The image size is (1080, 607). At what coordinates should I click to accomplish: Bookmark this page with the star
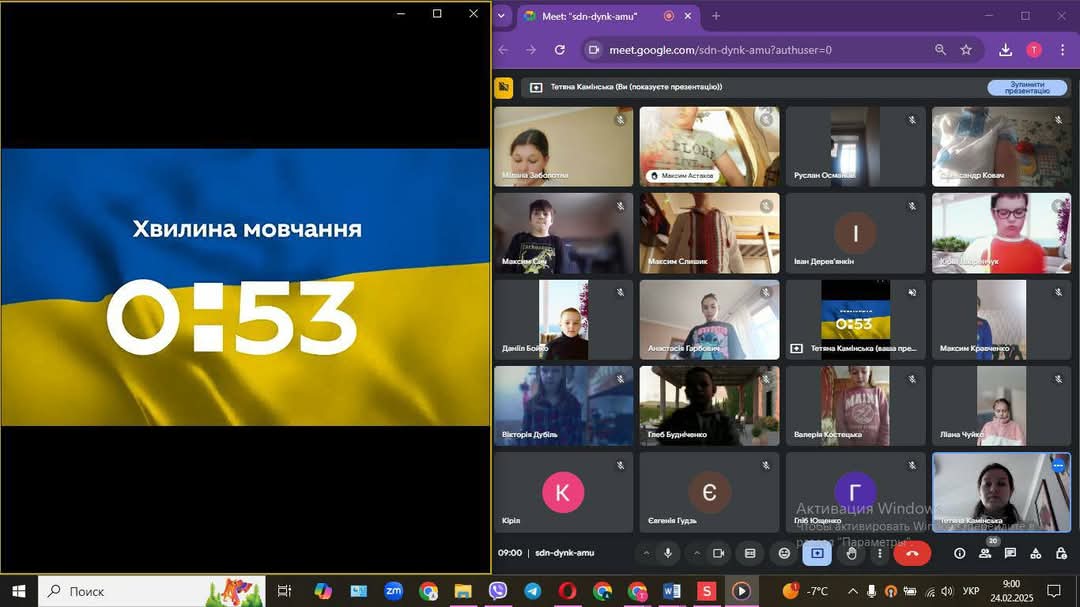pos(966,50)
